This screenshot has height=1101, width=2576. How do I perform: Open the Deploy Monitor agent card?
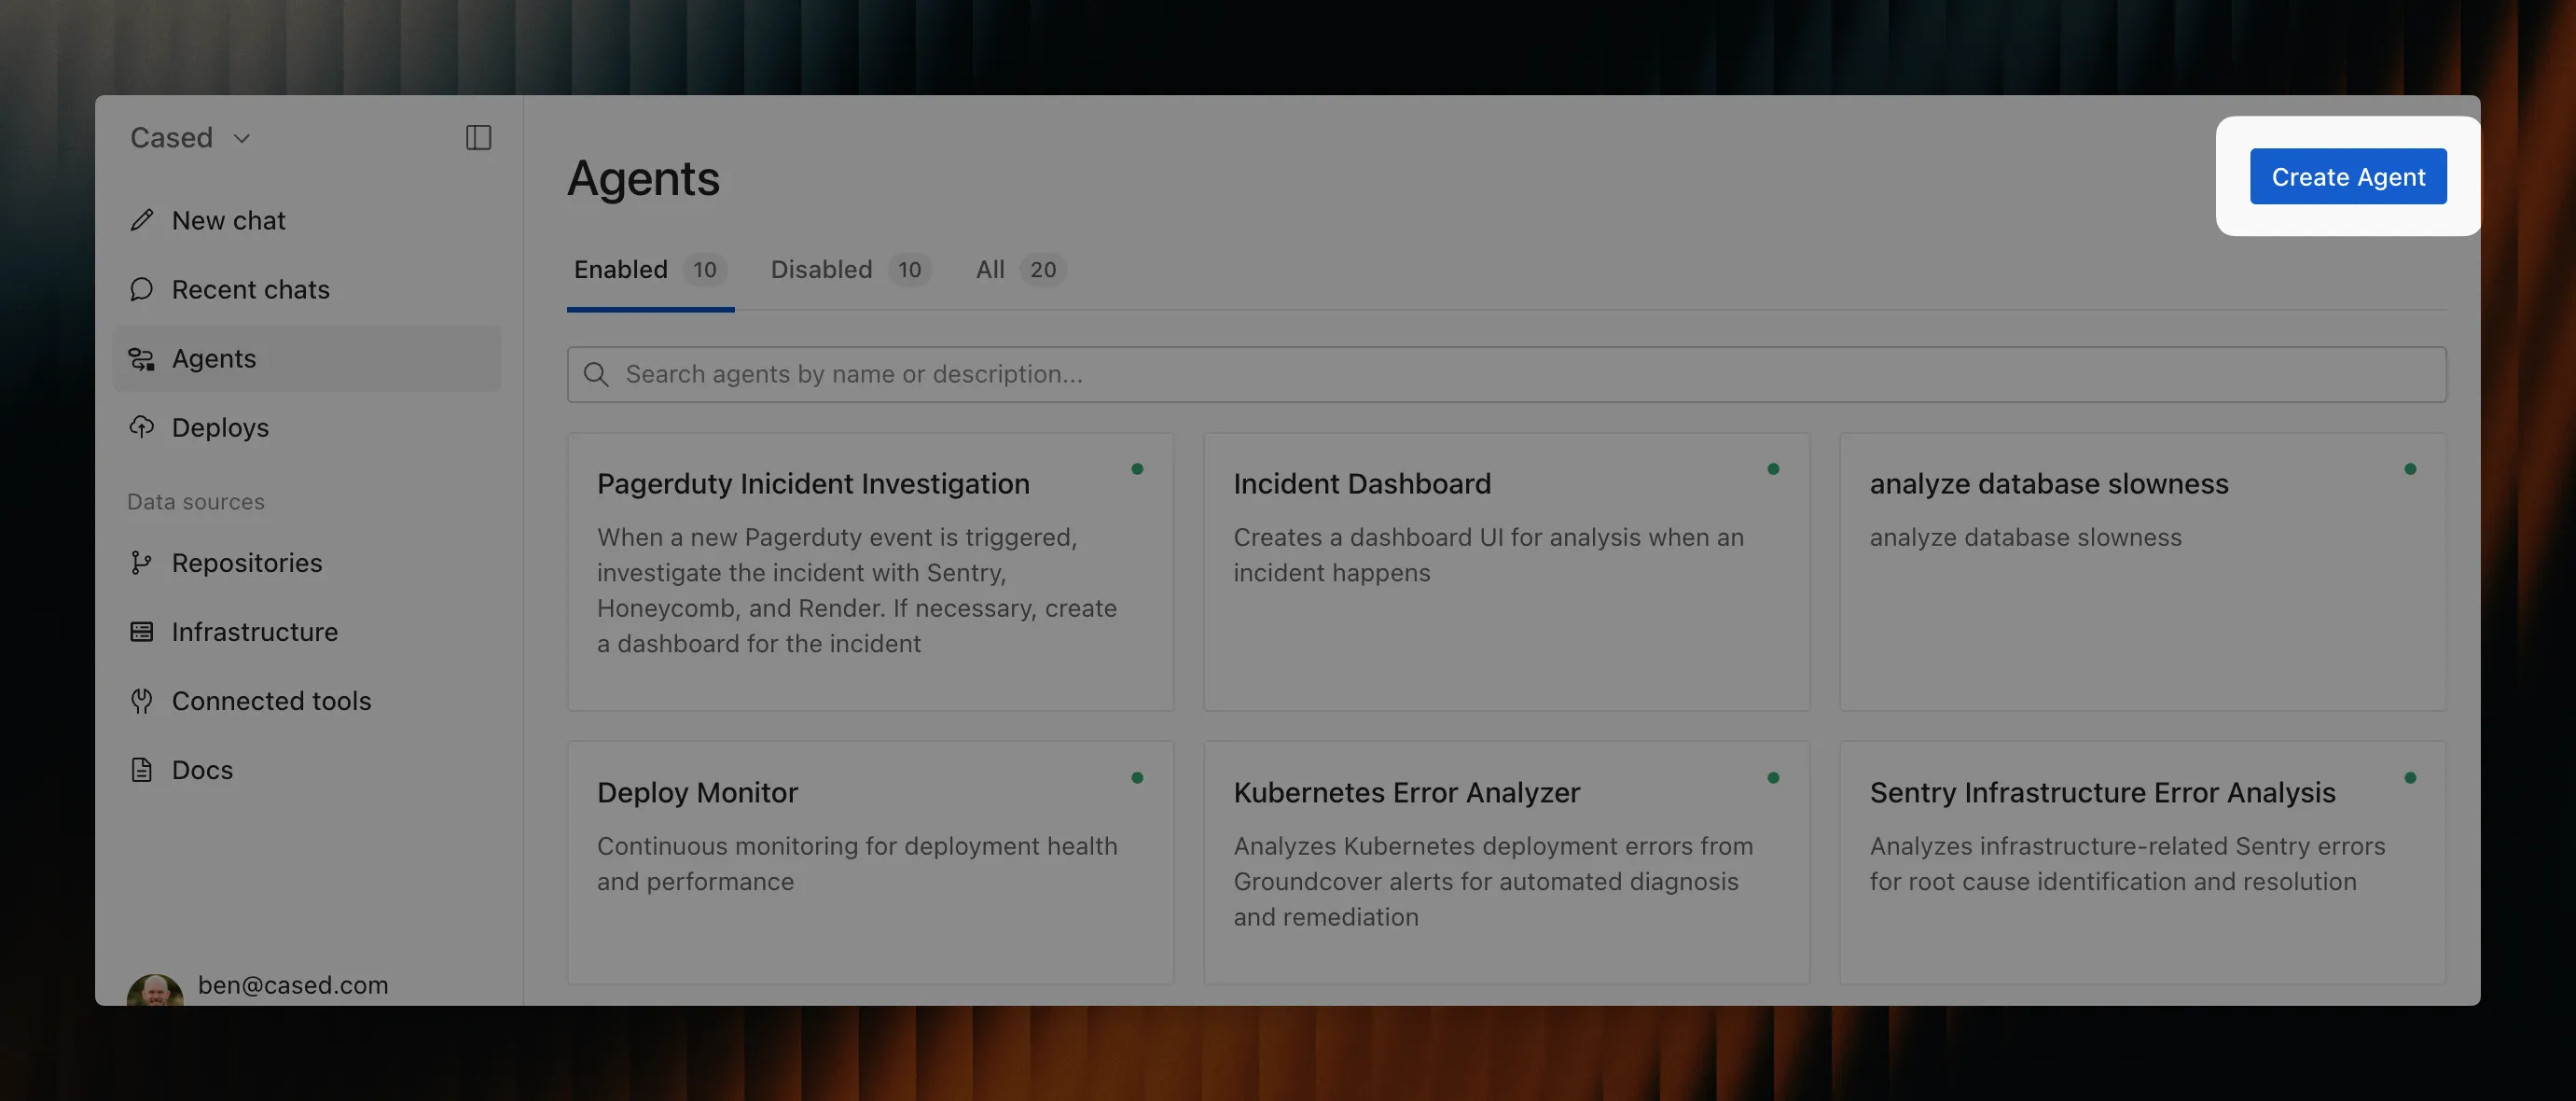point(869,860)
